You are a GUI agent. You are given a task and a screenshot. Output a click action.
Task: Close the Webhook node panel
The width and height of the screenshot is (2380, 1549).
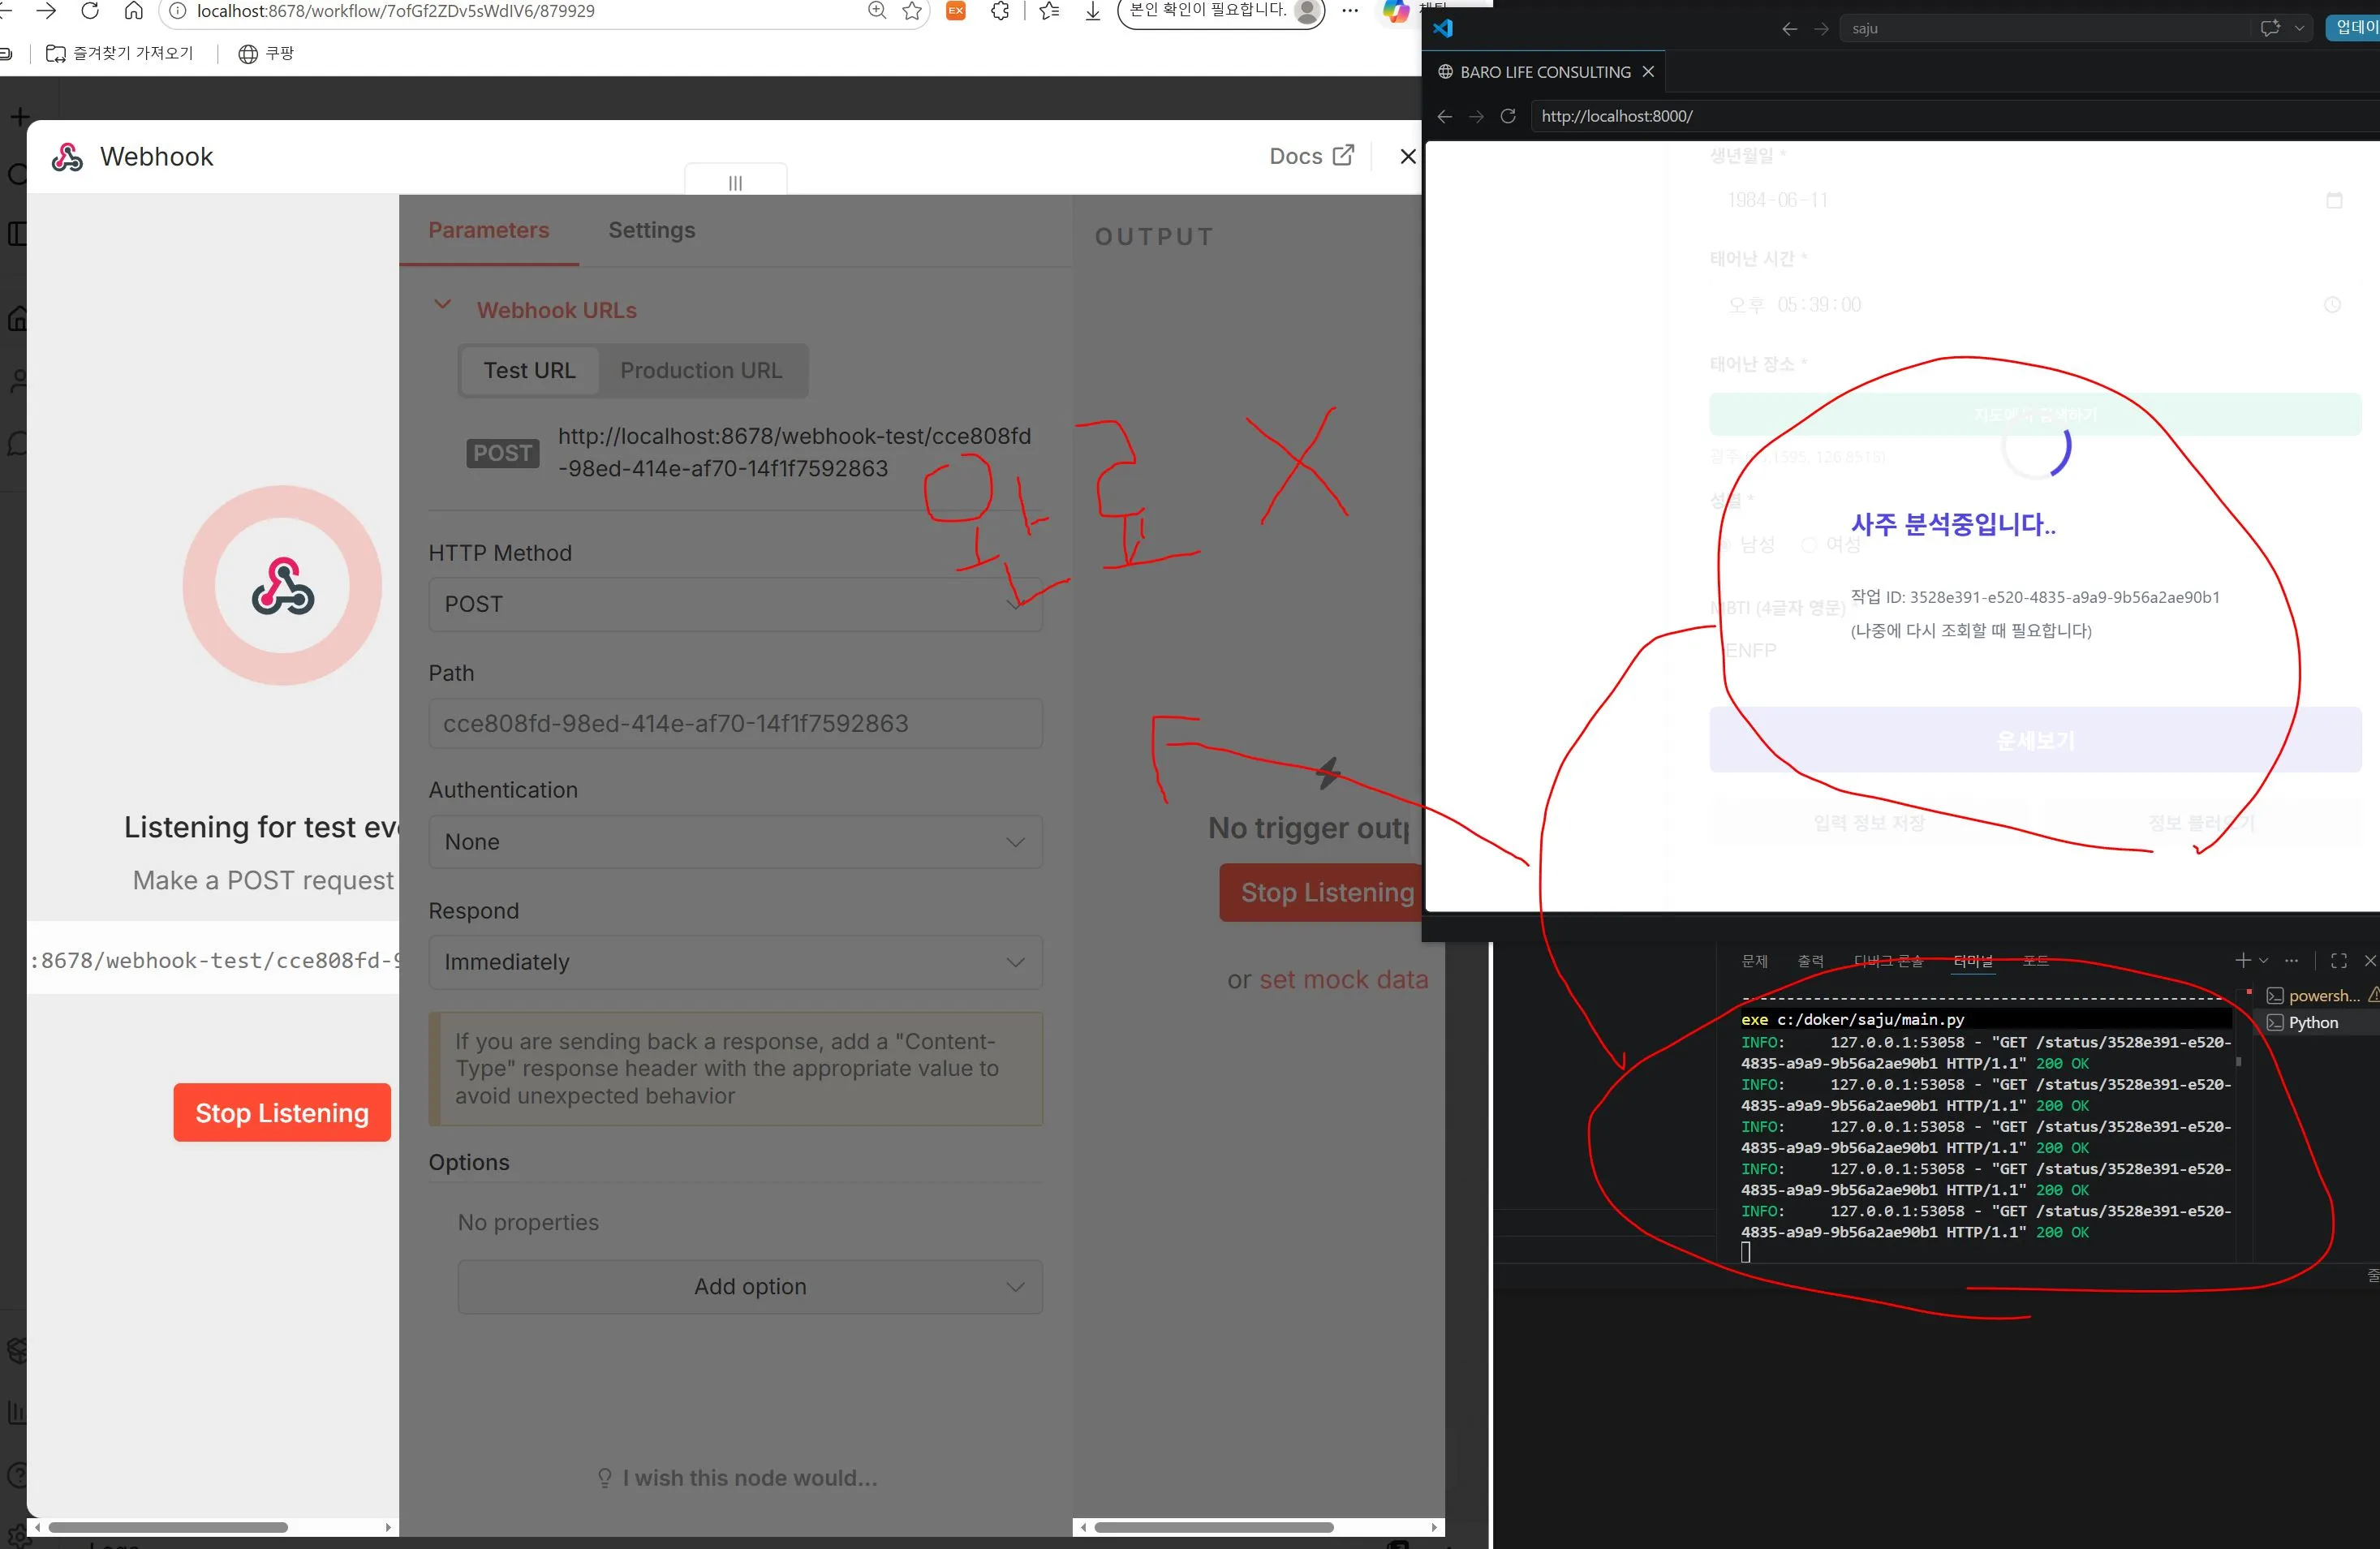tap(1407, 156)
